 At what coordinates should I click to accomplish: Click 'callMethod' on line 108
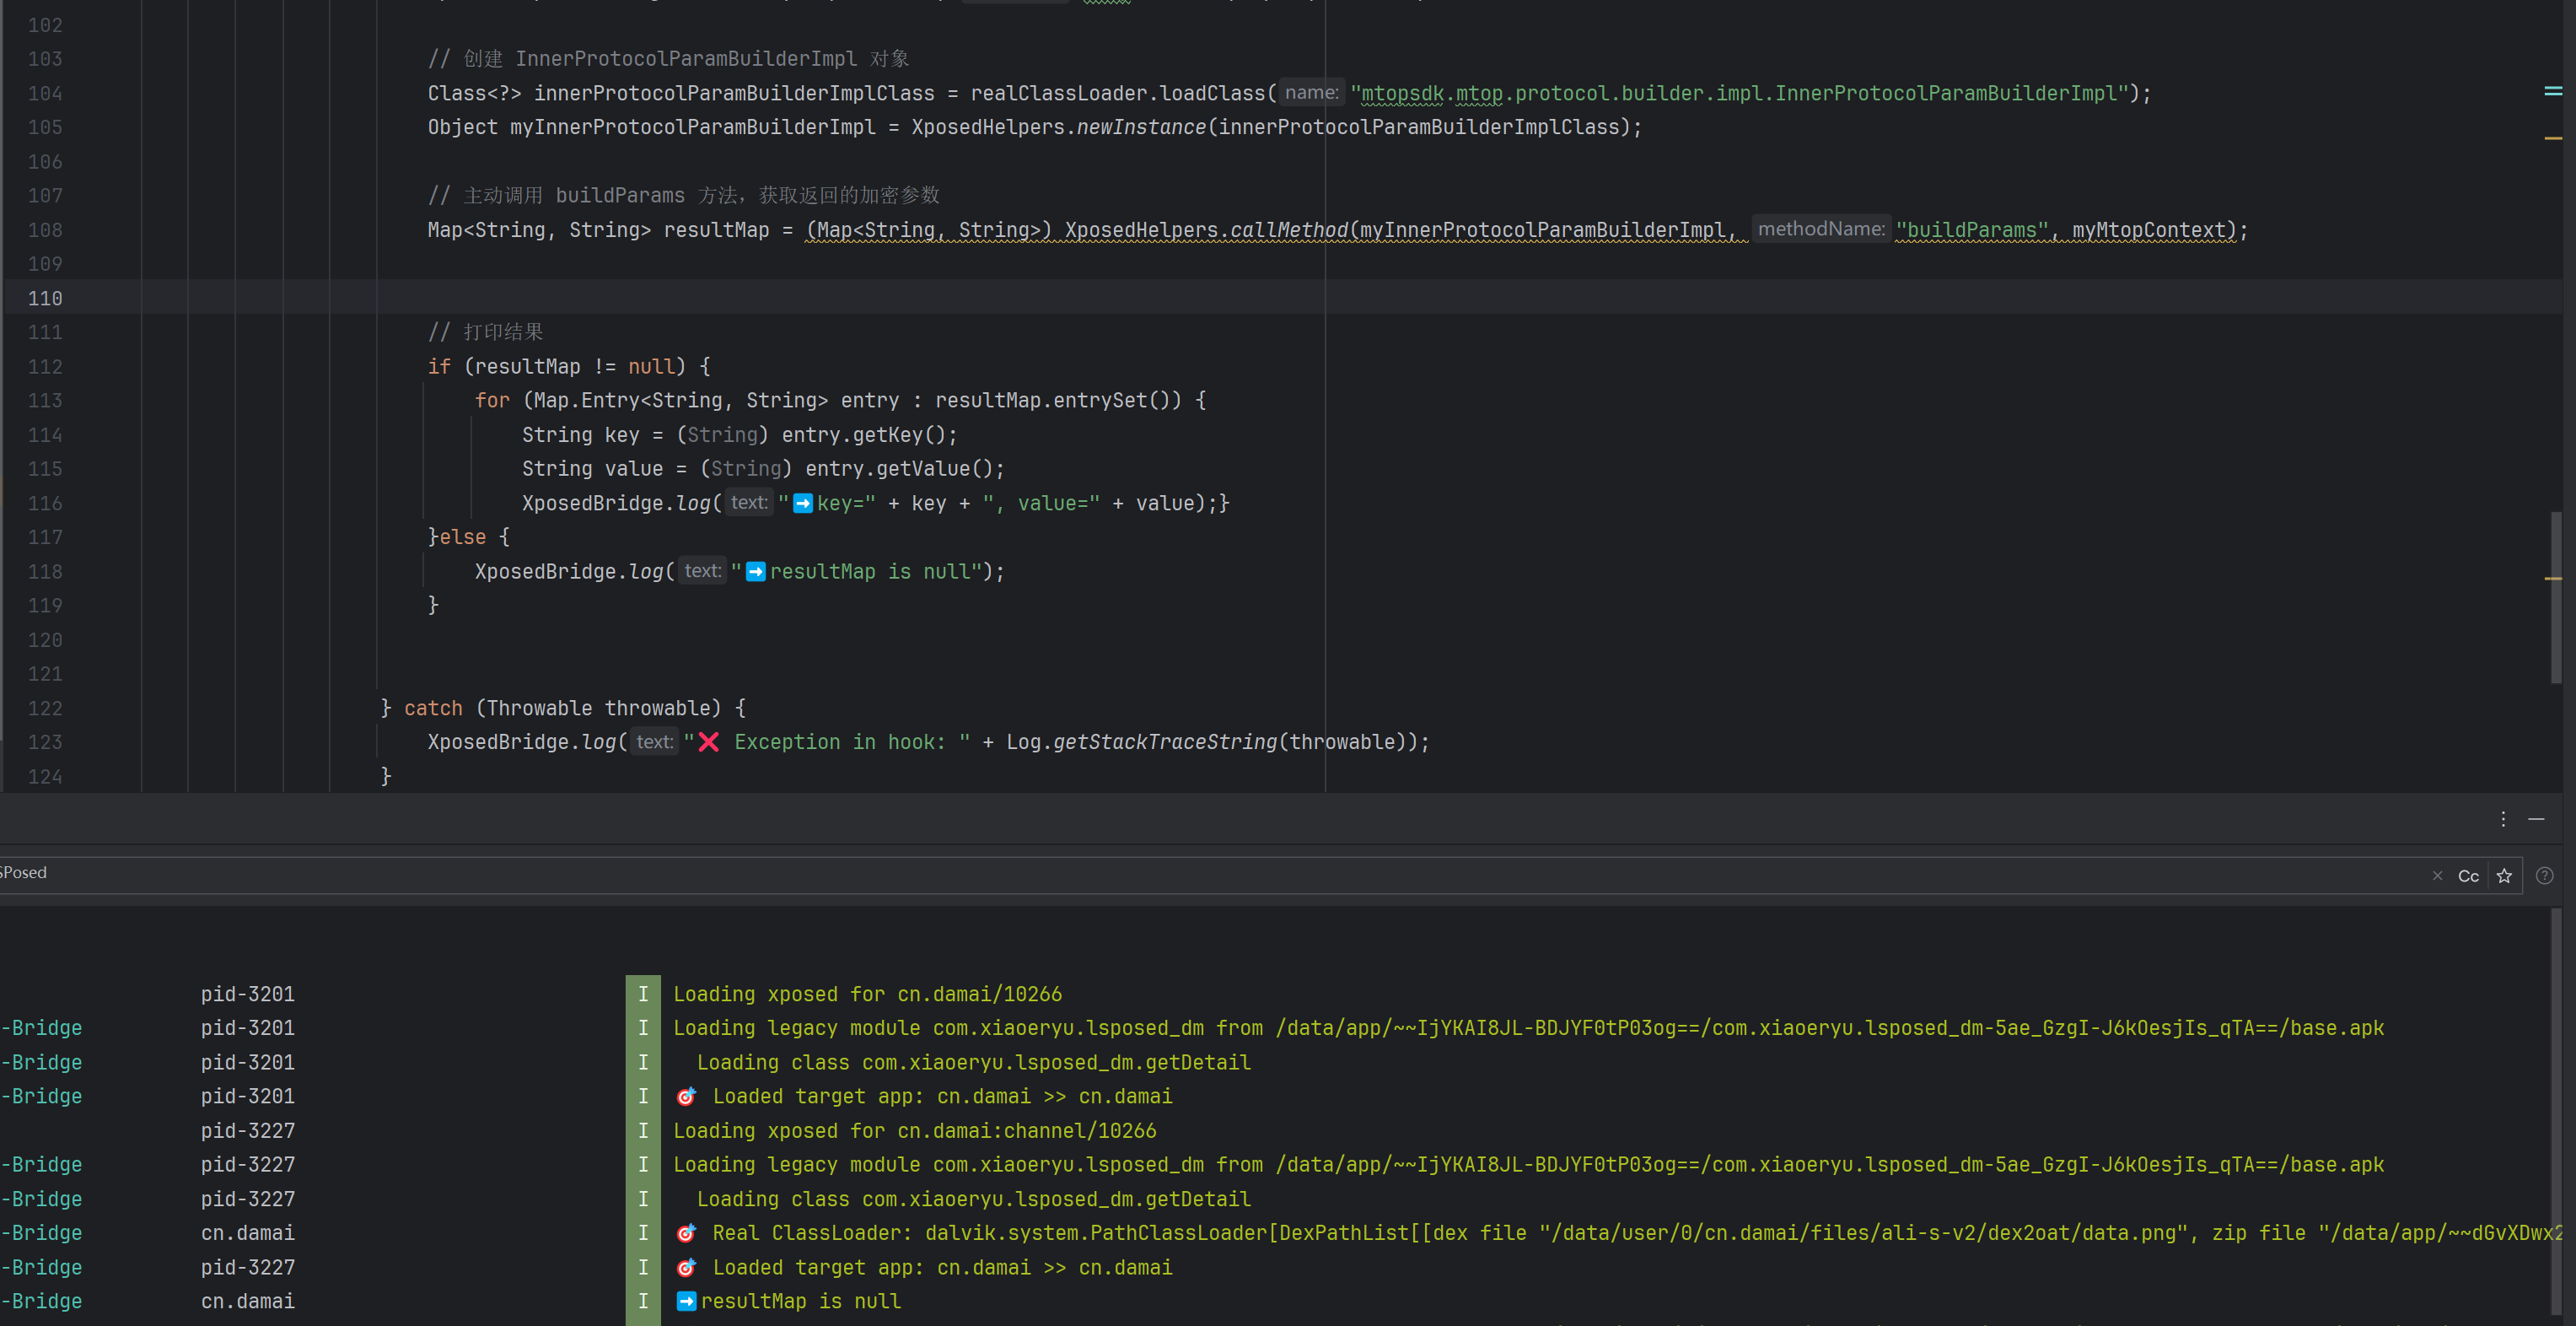pyautogui.click(x=1288, y=230)
